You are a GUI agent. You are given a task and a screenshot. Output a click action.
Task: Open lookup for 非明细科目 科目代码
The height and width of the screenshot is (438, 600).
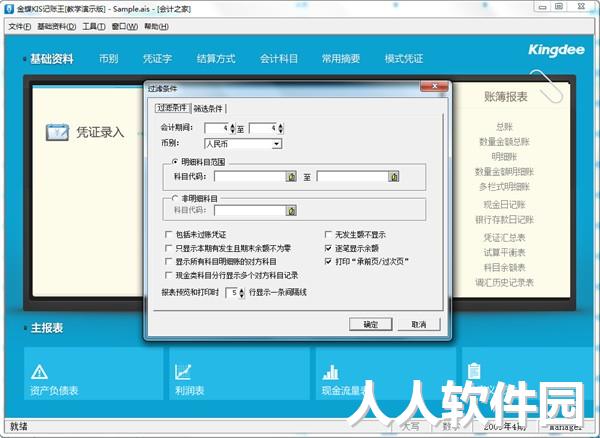291,210
